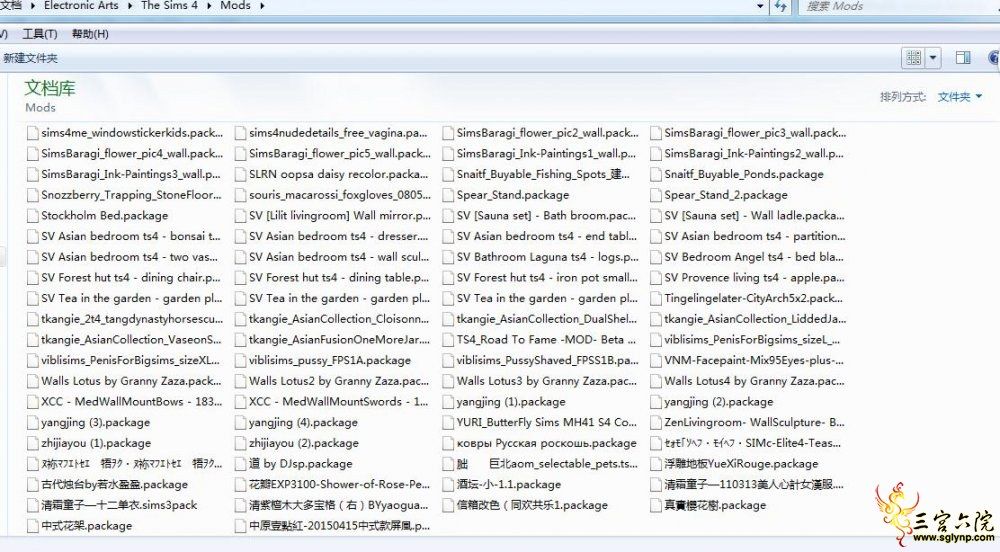Select file icon of SLRN oopsa daisy recolor

[x=240, y=175]
